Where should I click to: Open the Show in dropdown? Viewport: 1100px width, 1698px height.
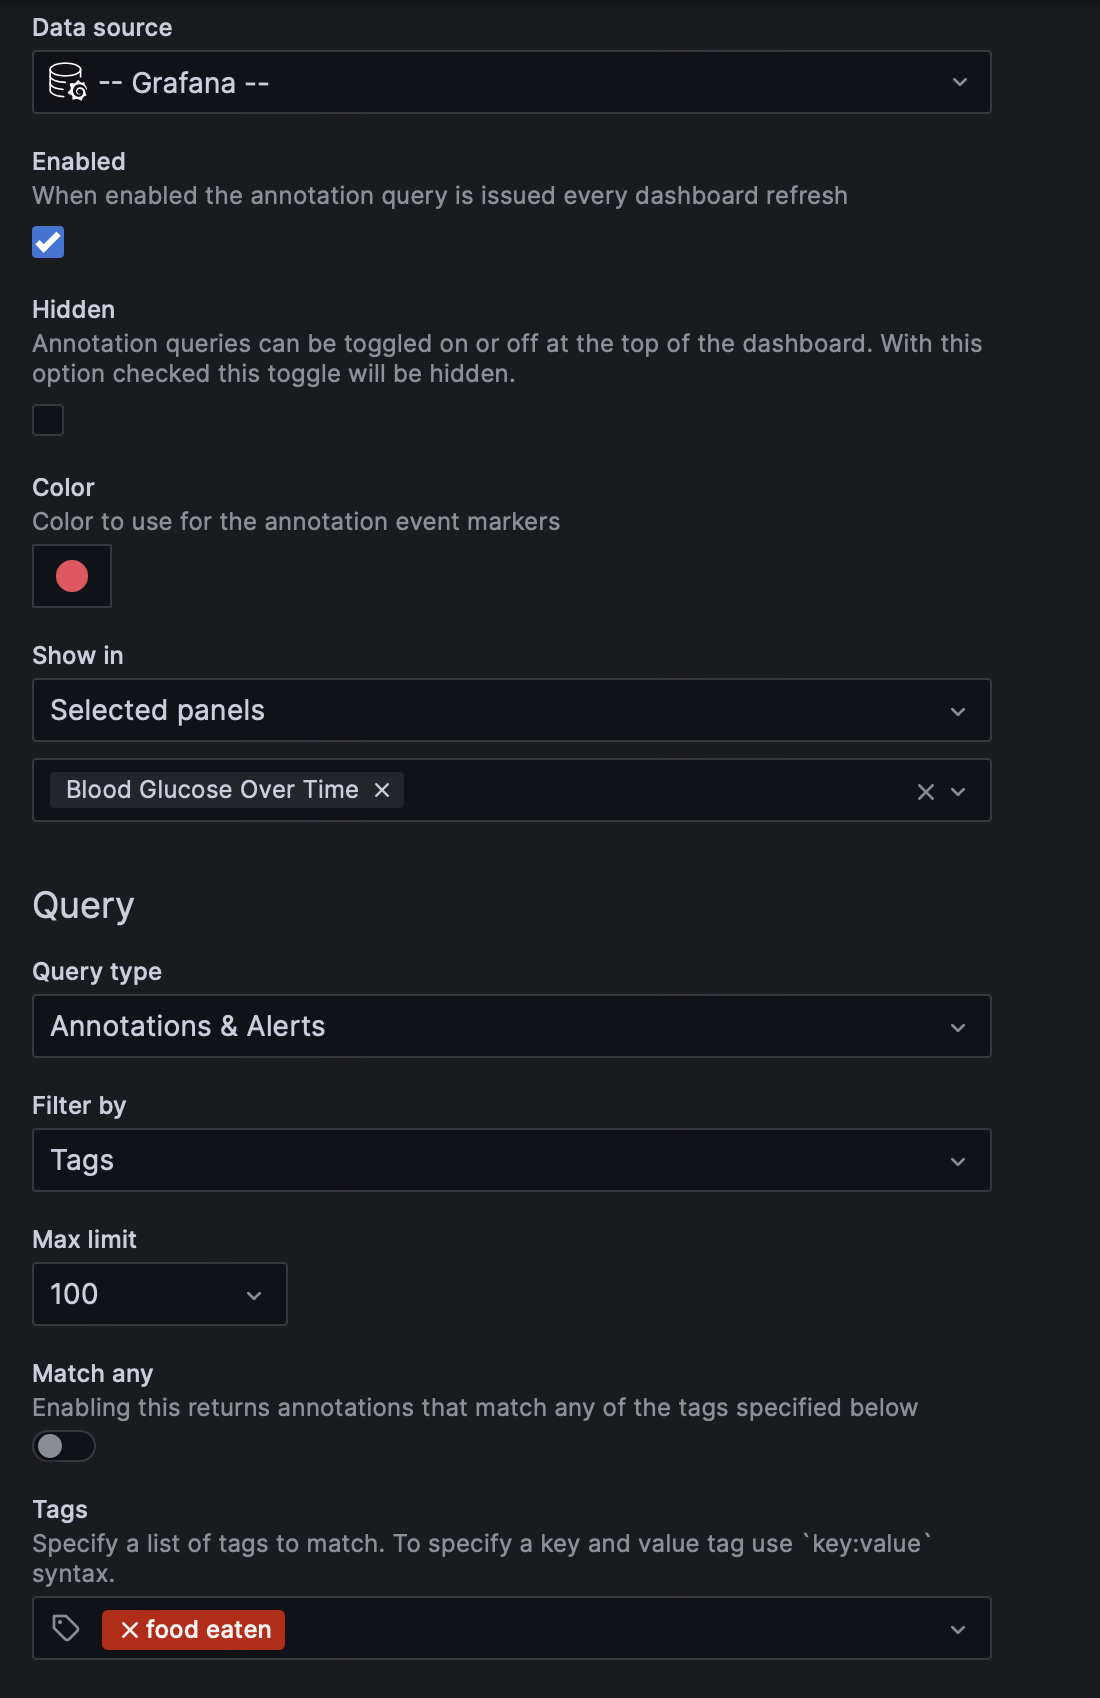coord(511,710)
